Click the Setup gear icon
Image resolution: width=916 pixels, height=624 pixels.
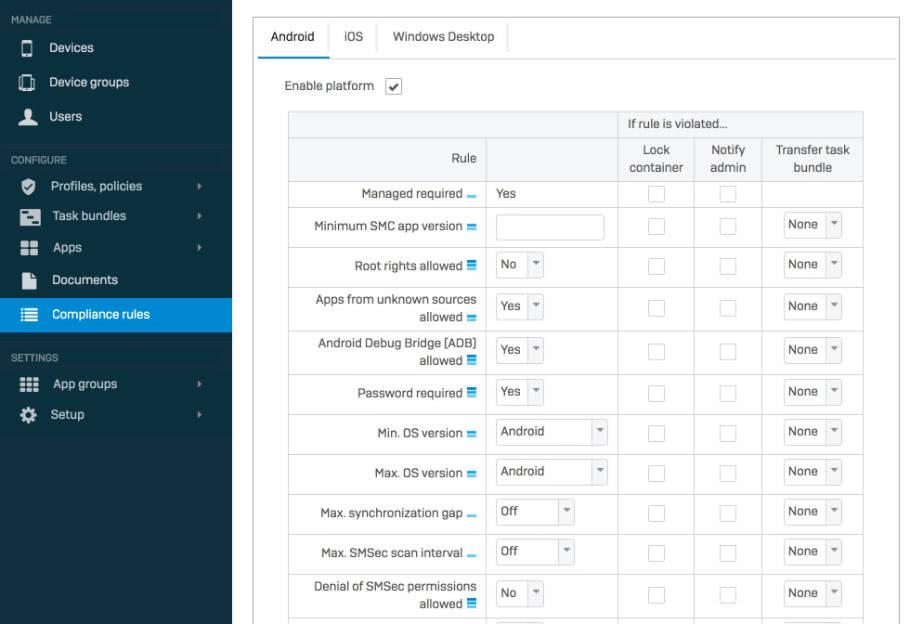coord(28,415)
